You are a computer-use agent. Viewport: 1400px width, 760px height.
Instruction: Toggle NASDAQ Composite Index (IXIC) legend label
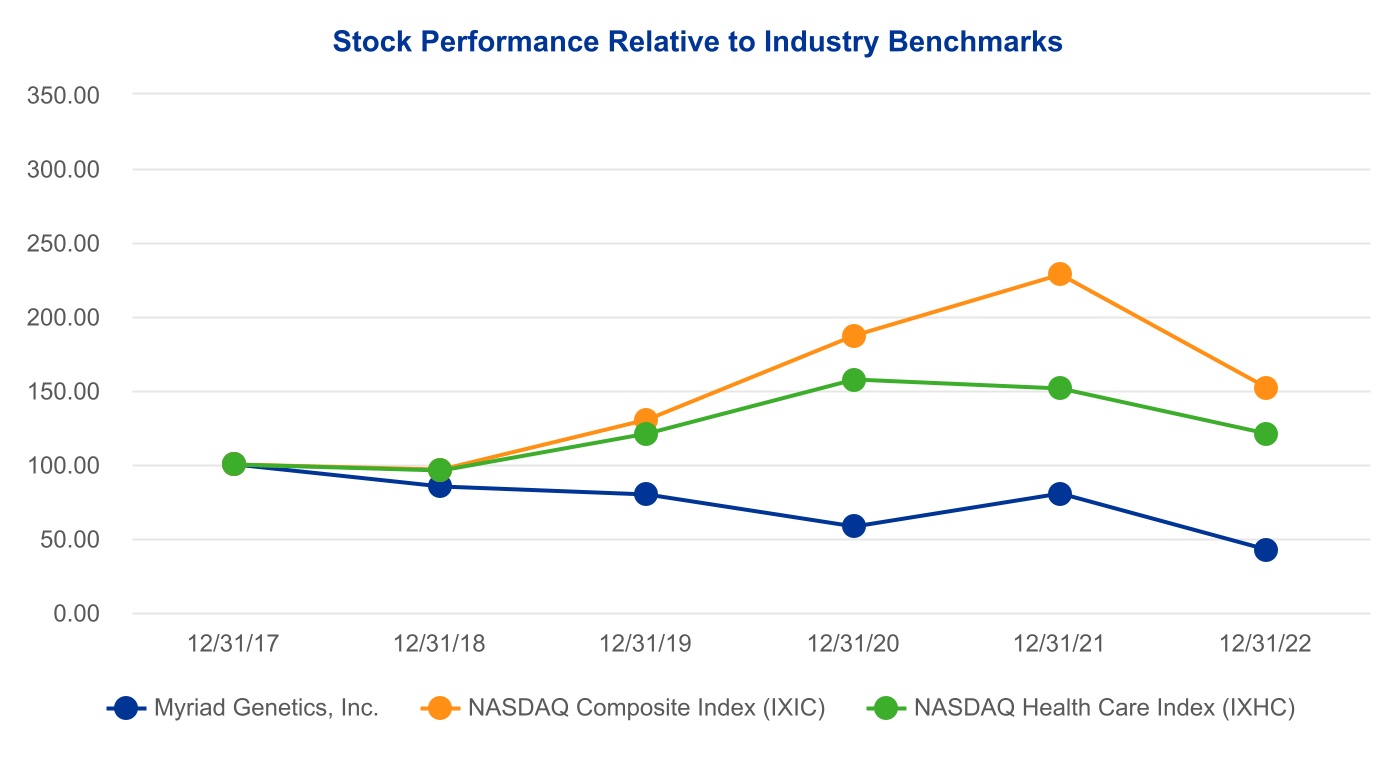click(x=646, y=708)
